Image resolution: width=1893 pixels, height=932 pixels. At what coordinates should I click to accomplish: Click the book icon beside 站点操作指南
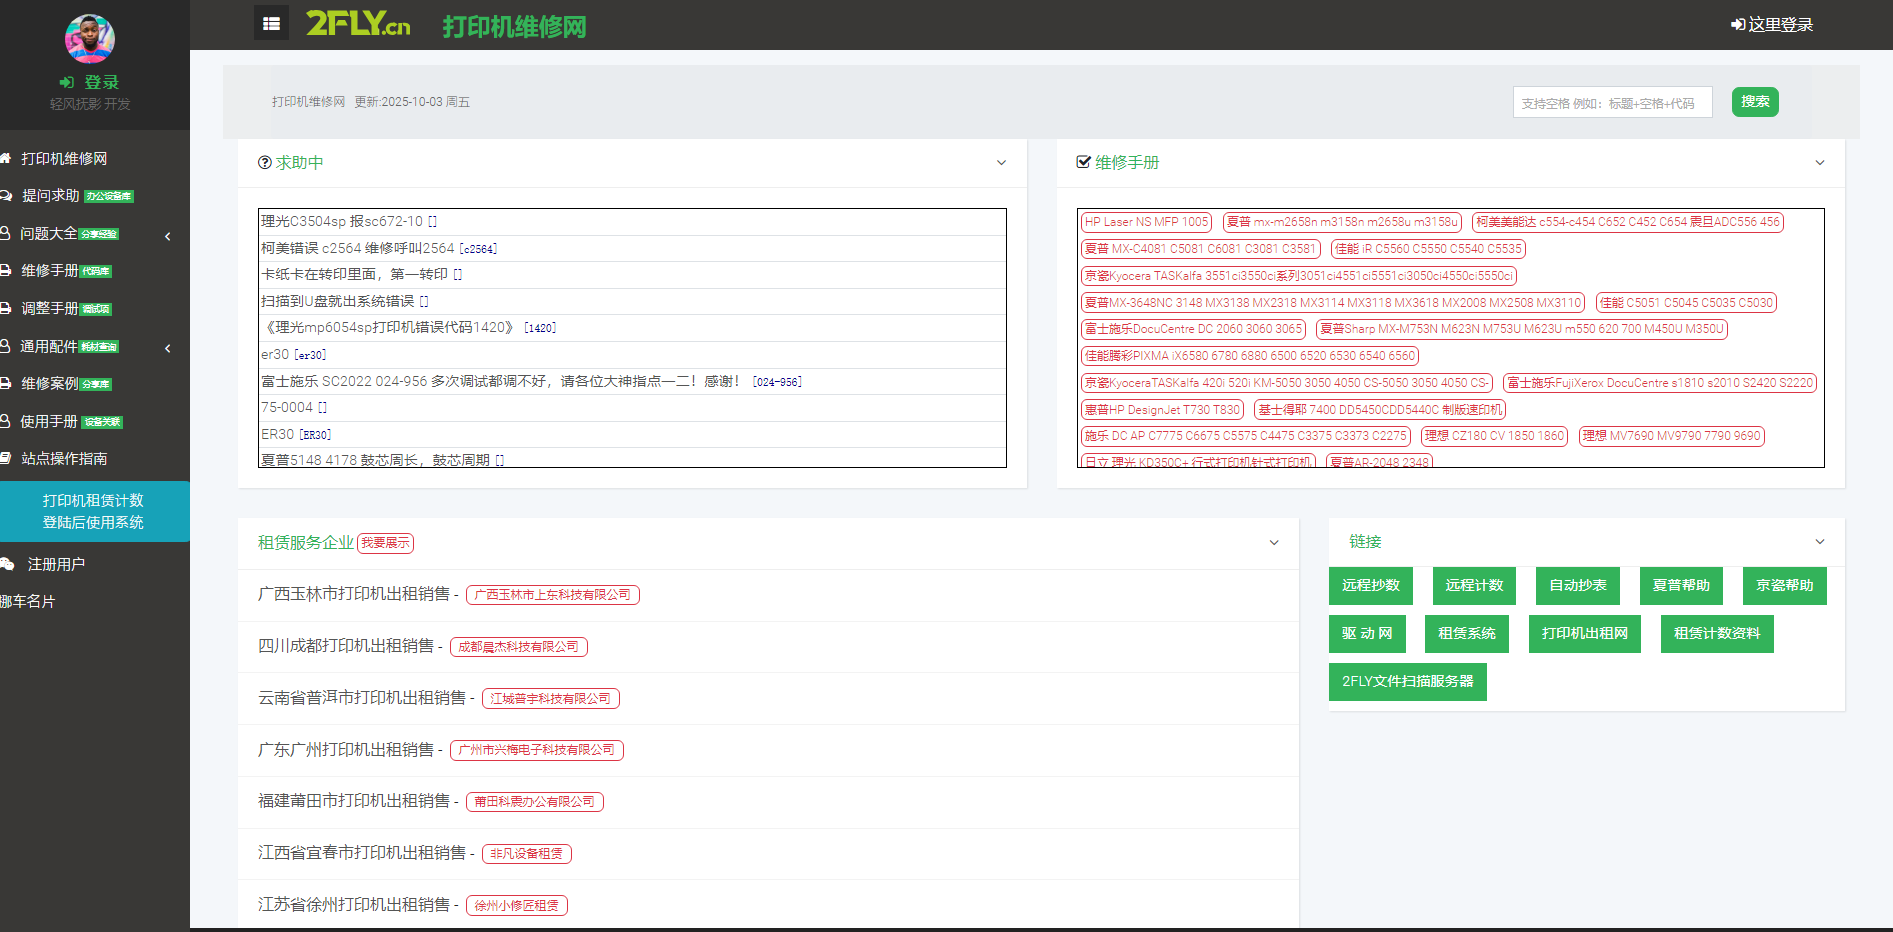point(5,458)
